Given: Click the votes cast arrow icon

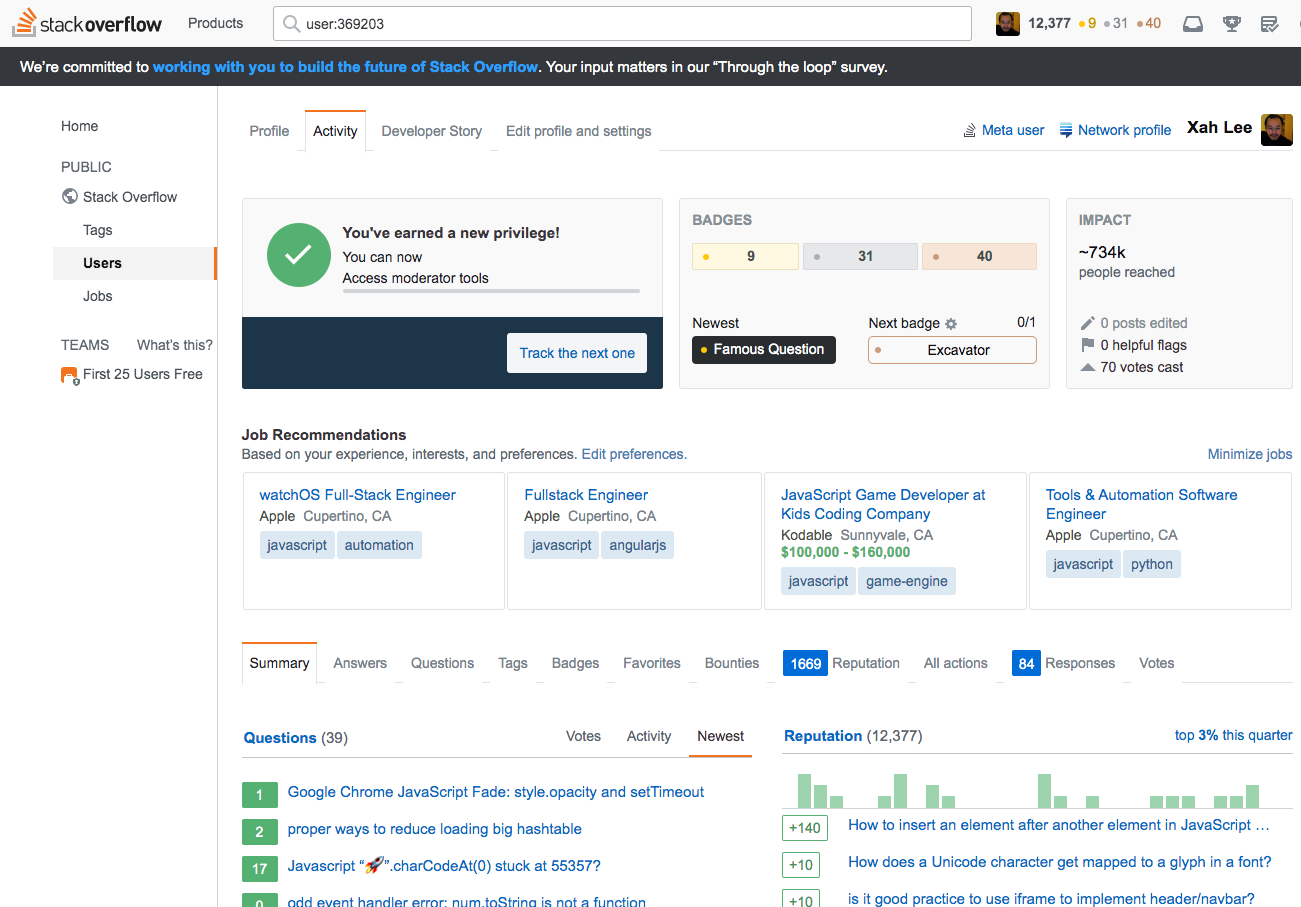Looking at the screenshot, I should [x=1088, y=367].
